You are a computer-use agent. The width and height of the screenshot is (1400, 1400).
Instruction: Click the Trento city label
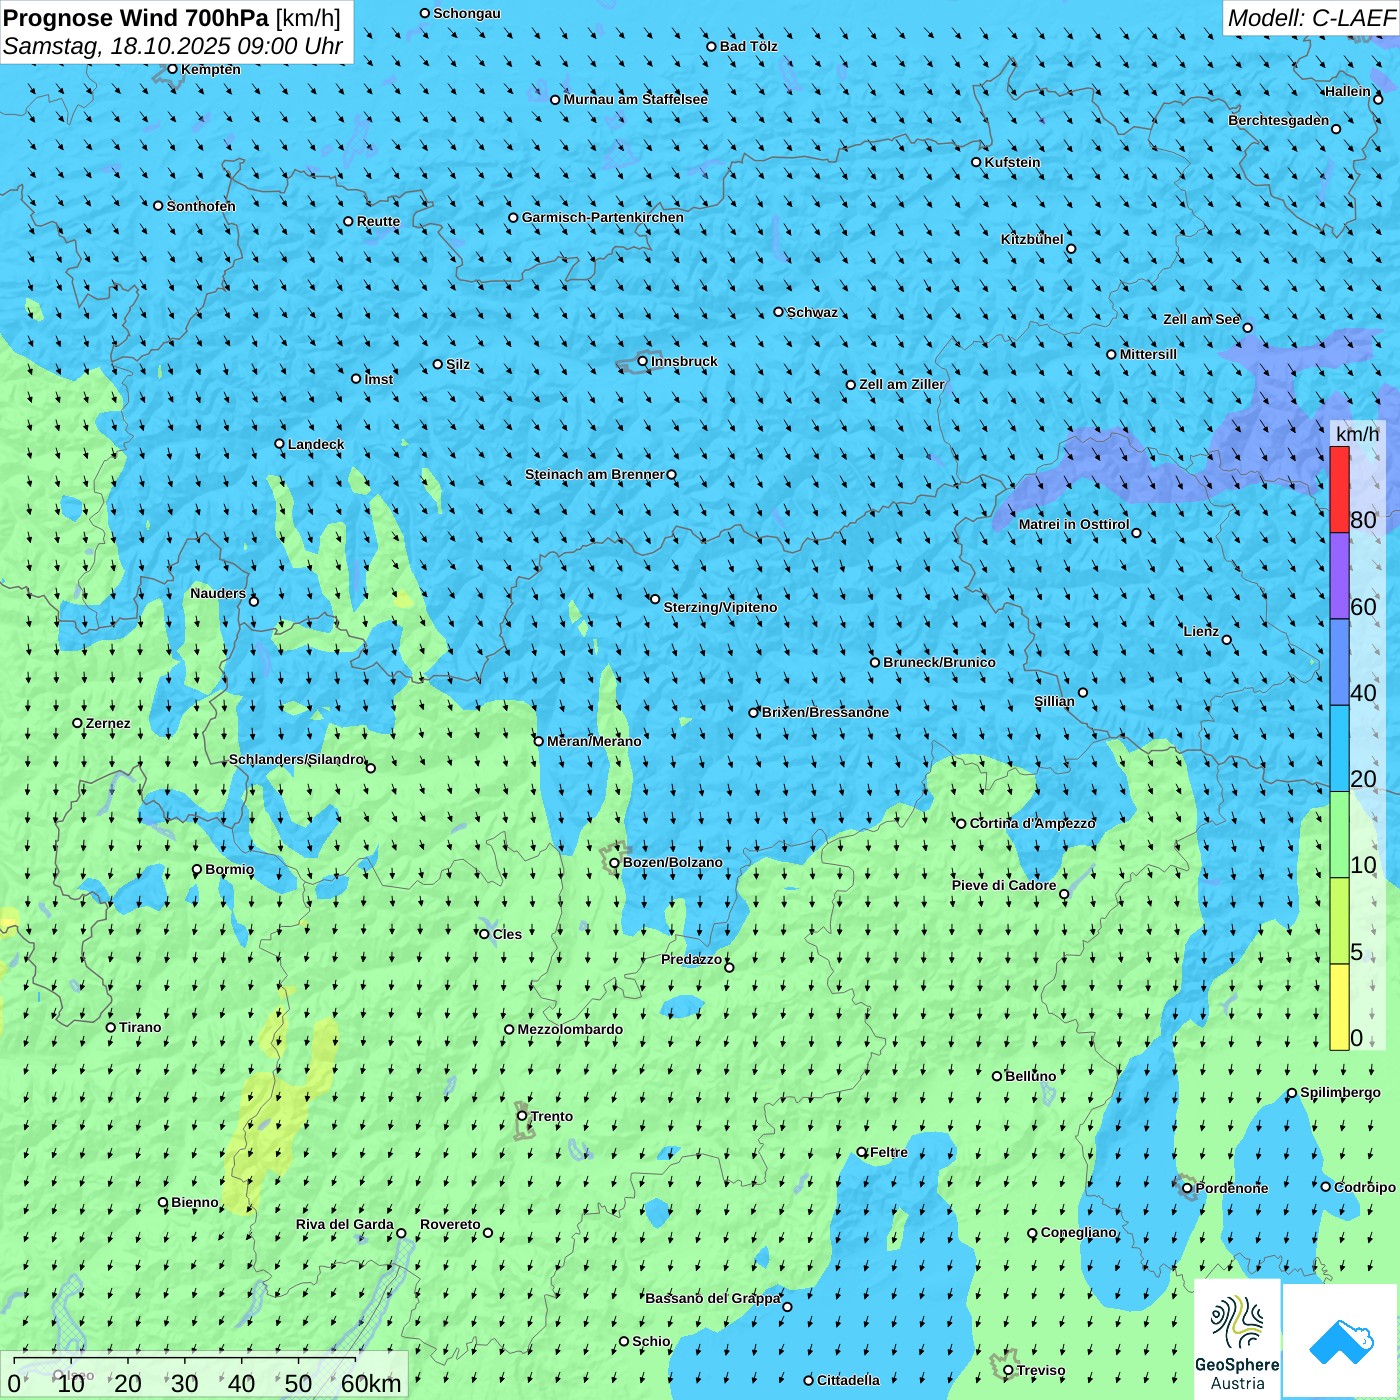552,1116
